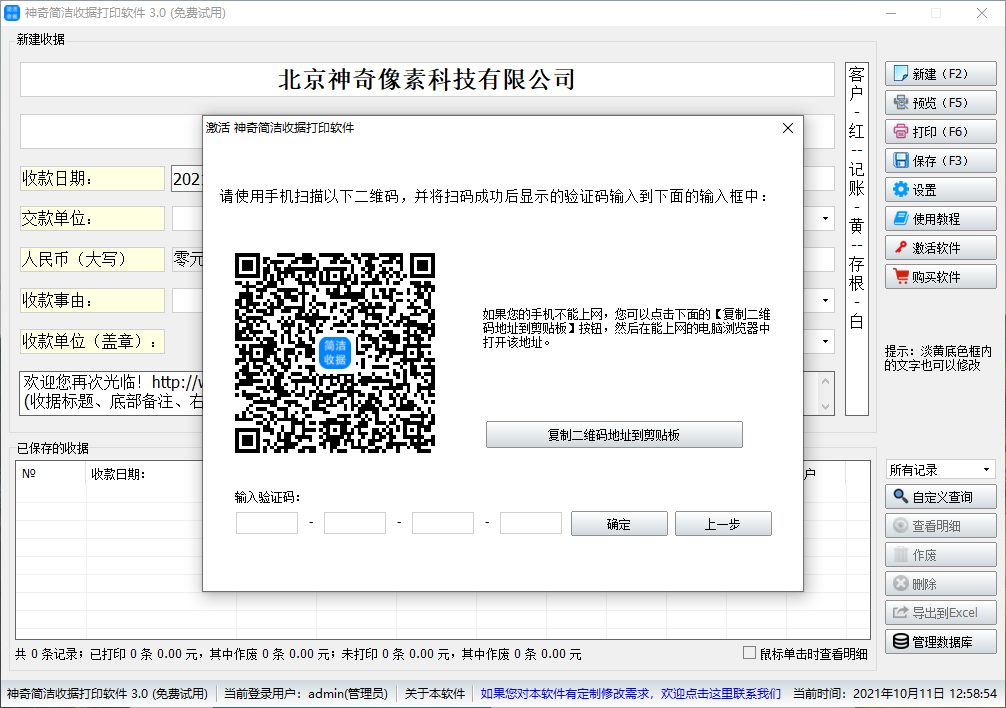
Task: Click the 作废 void receipt button
Action: tap(941, 555)
